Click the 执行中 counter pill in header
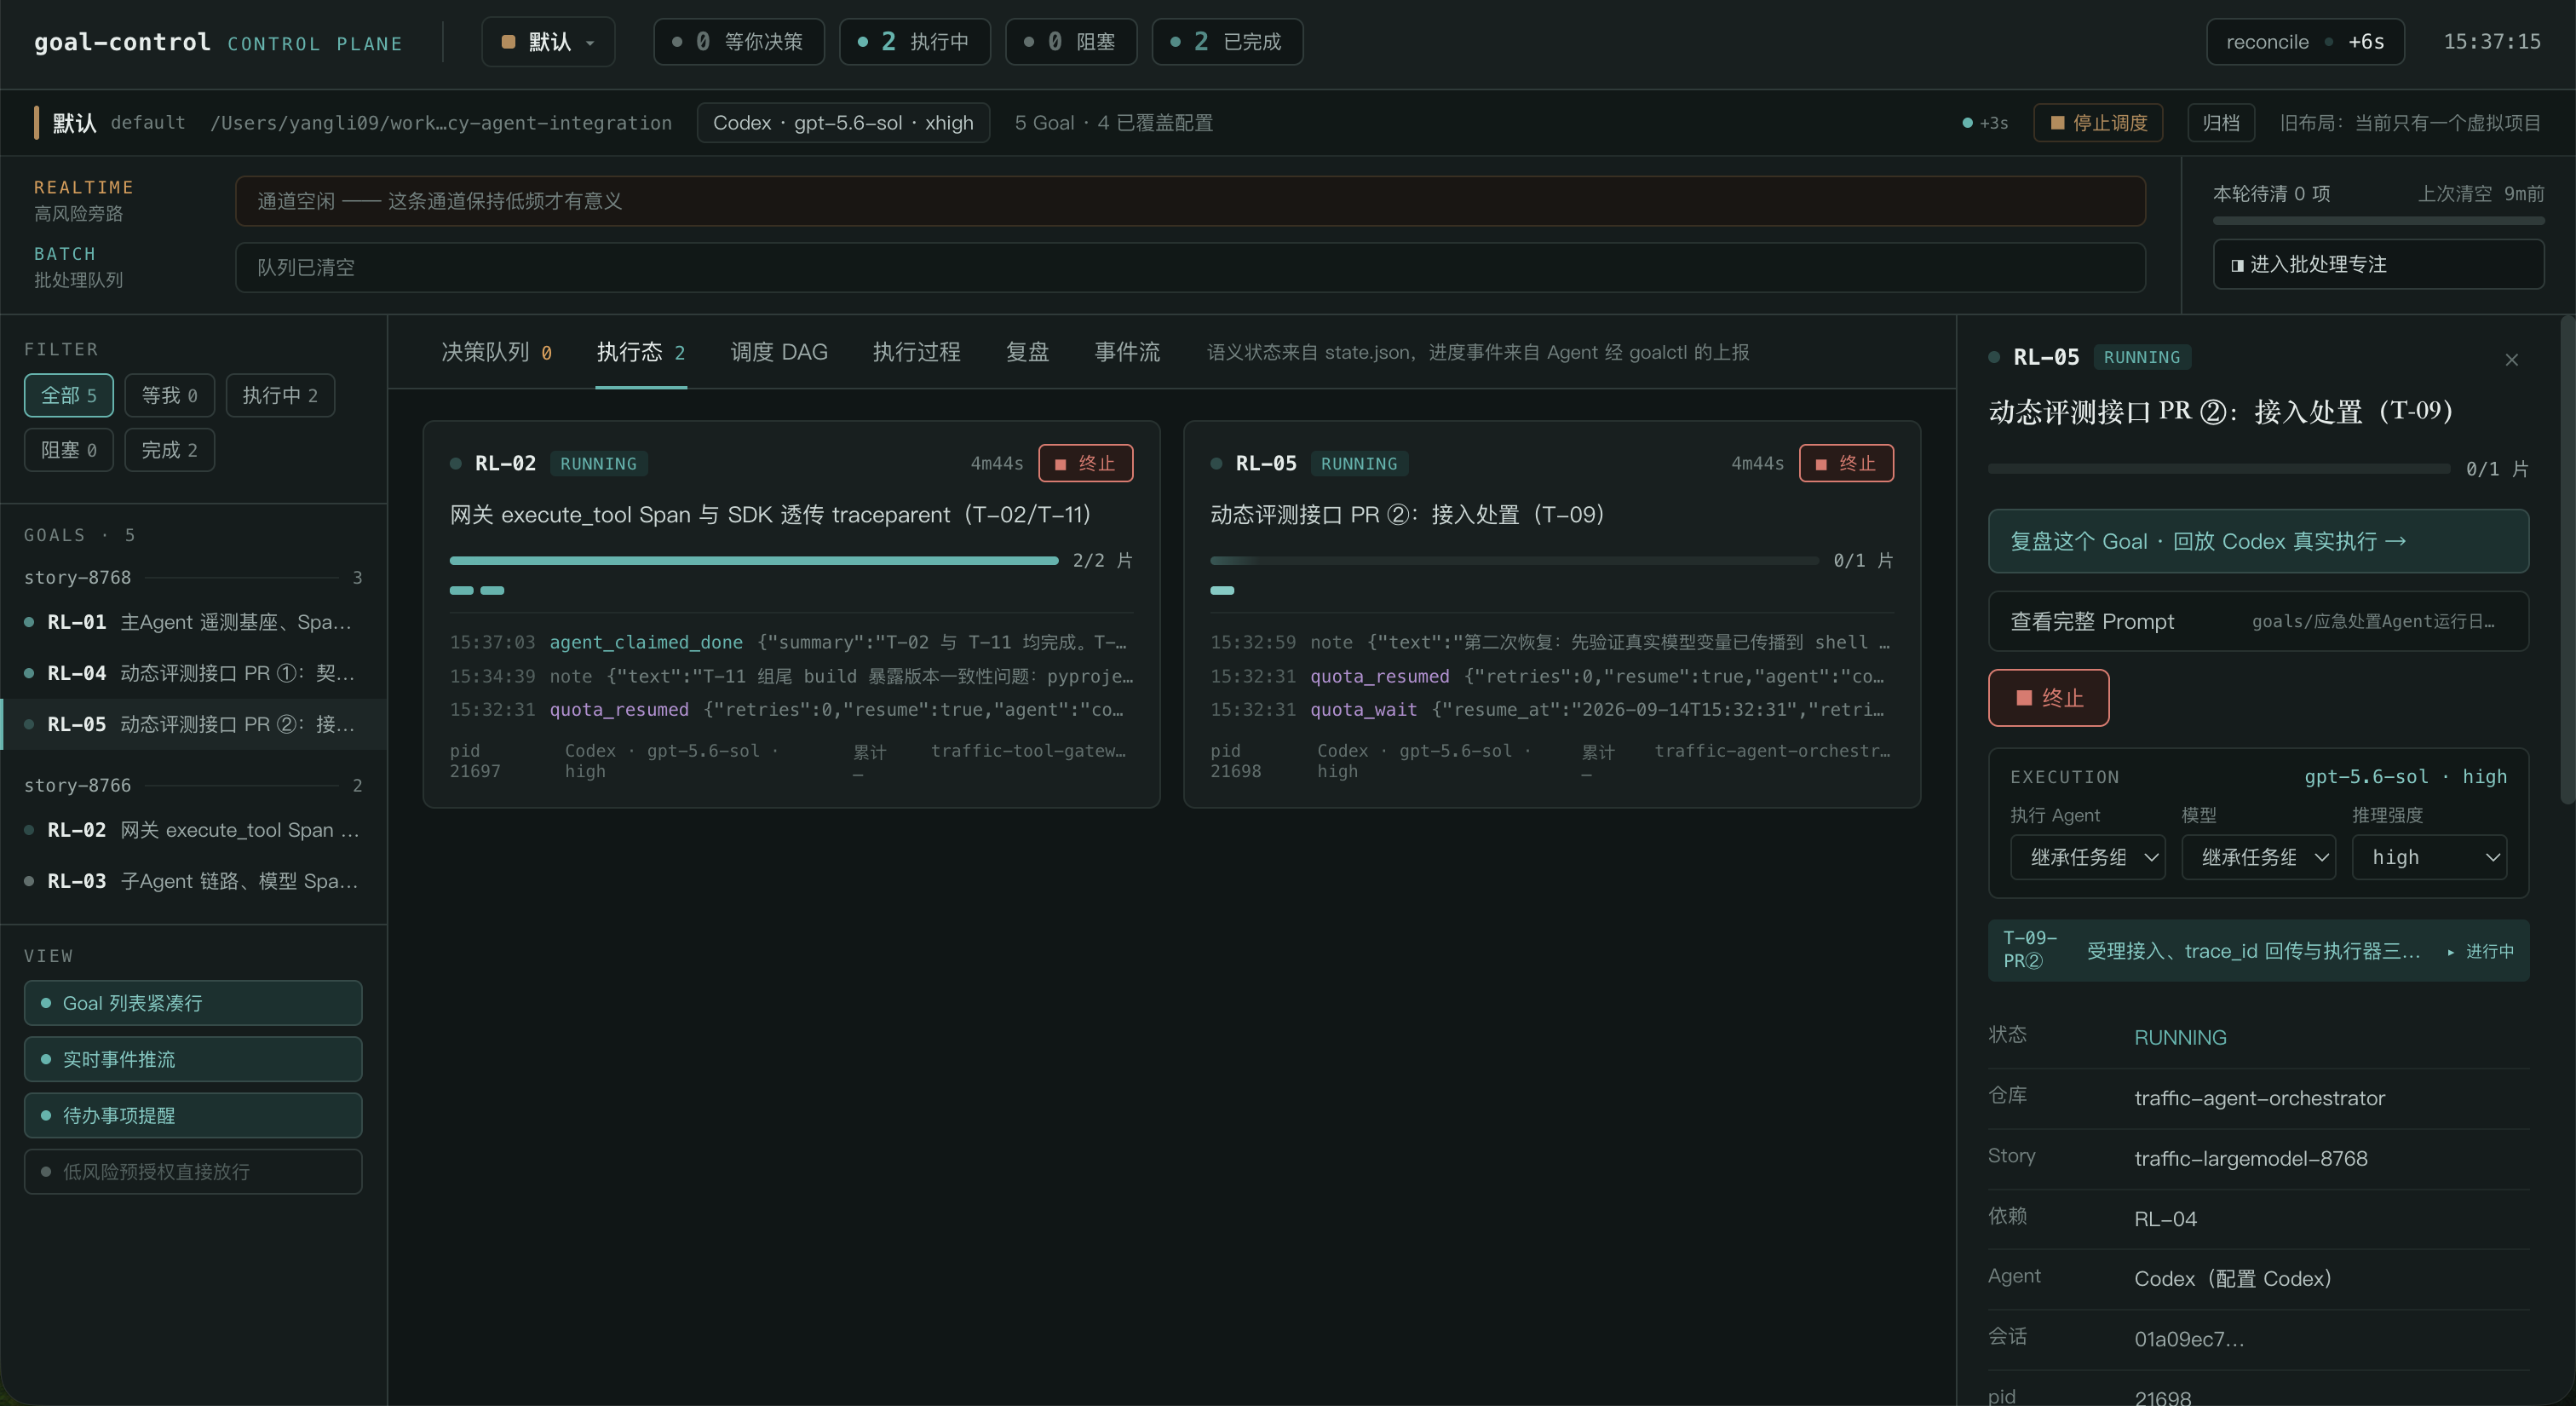The image size is (2576, 1406). pos(914,42)
